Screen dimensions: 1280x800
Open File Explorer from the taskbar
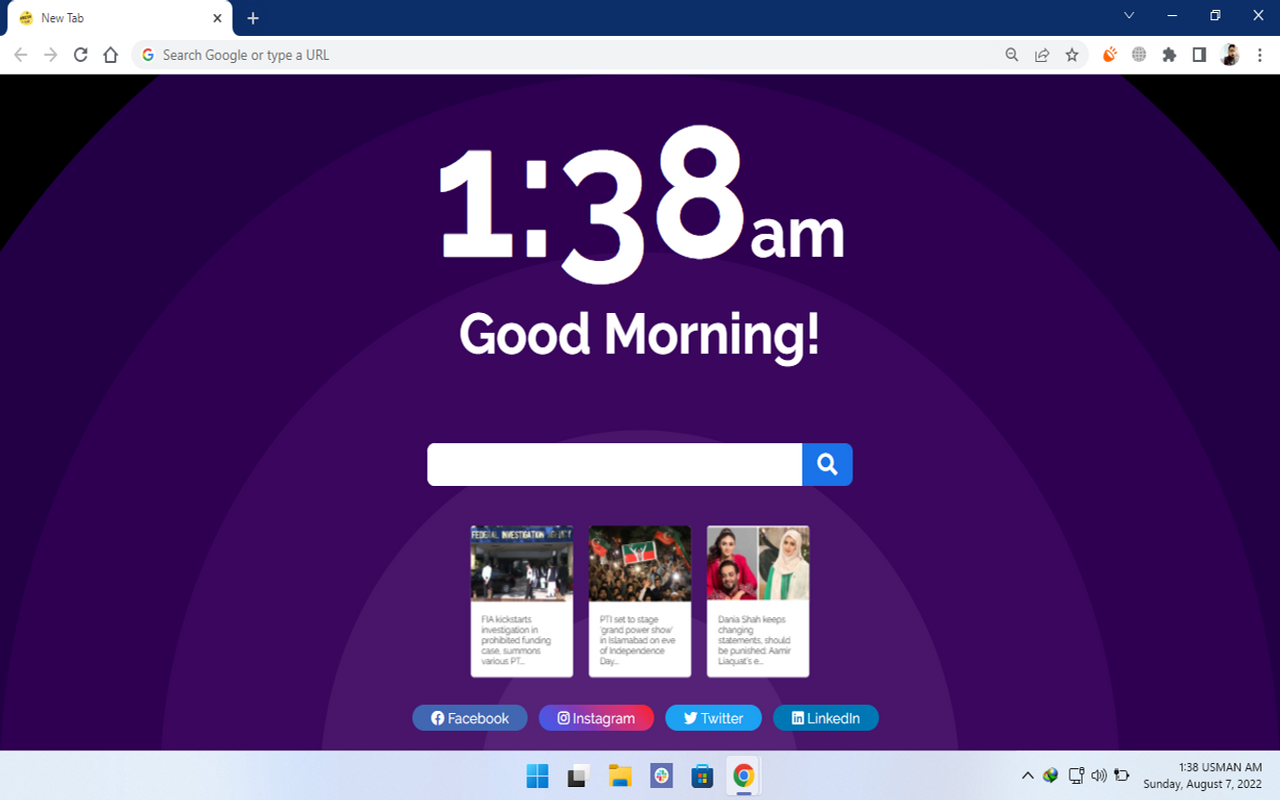click(x=620, y=776)
